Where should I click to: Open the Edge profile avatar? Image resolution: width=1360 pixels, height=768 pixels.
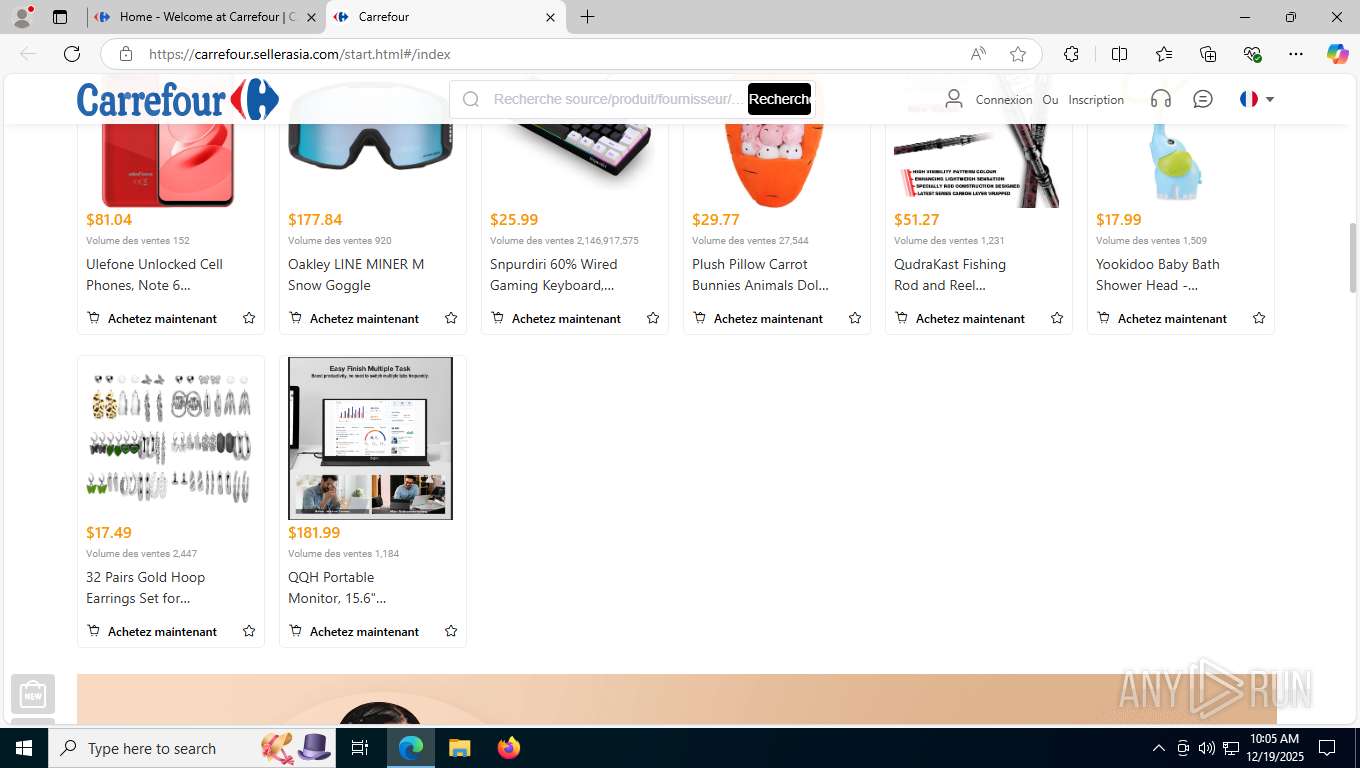coord(21,17)
